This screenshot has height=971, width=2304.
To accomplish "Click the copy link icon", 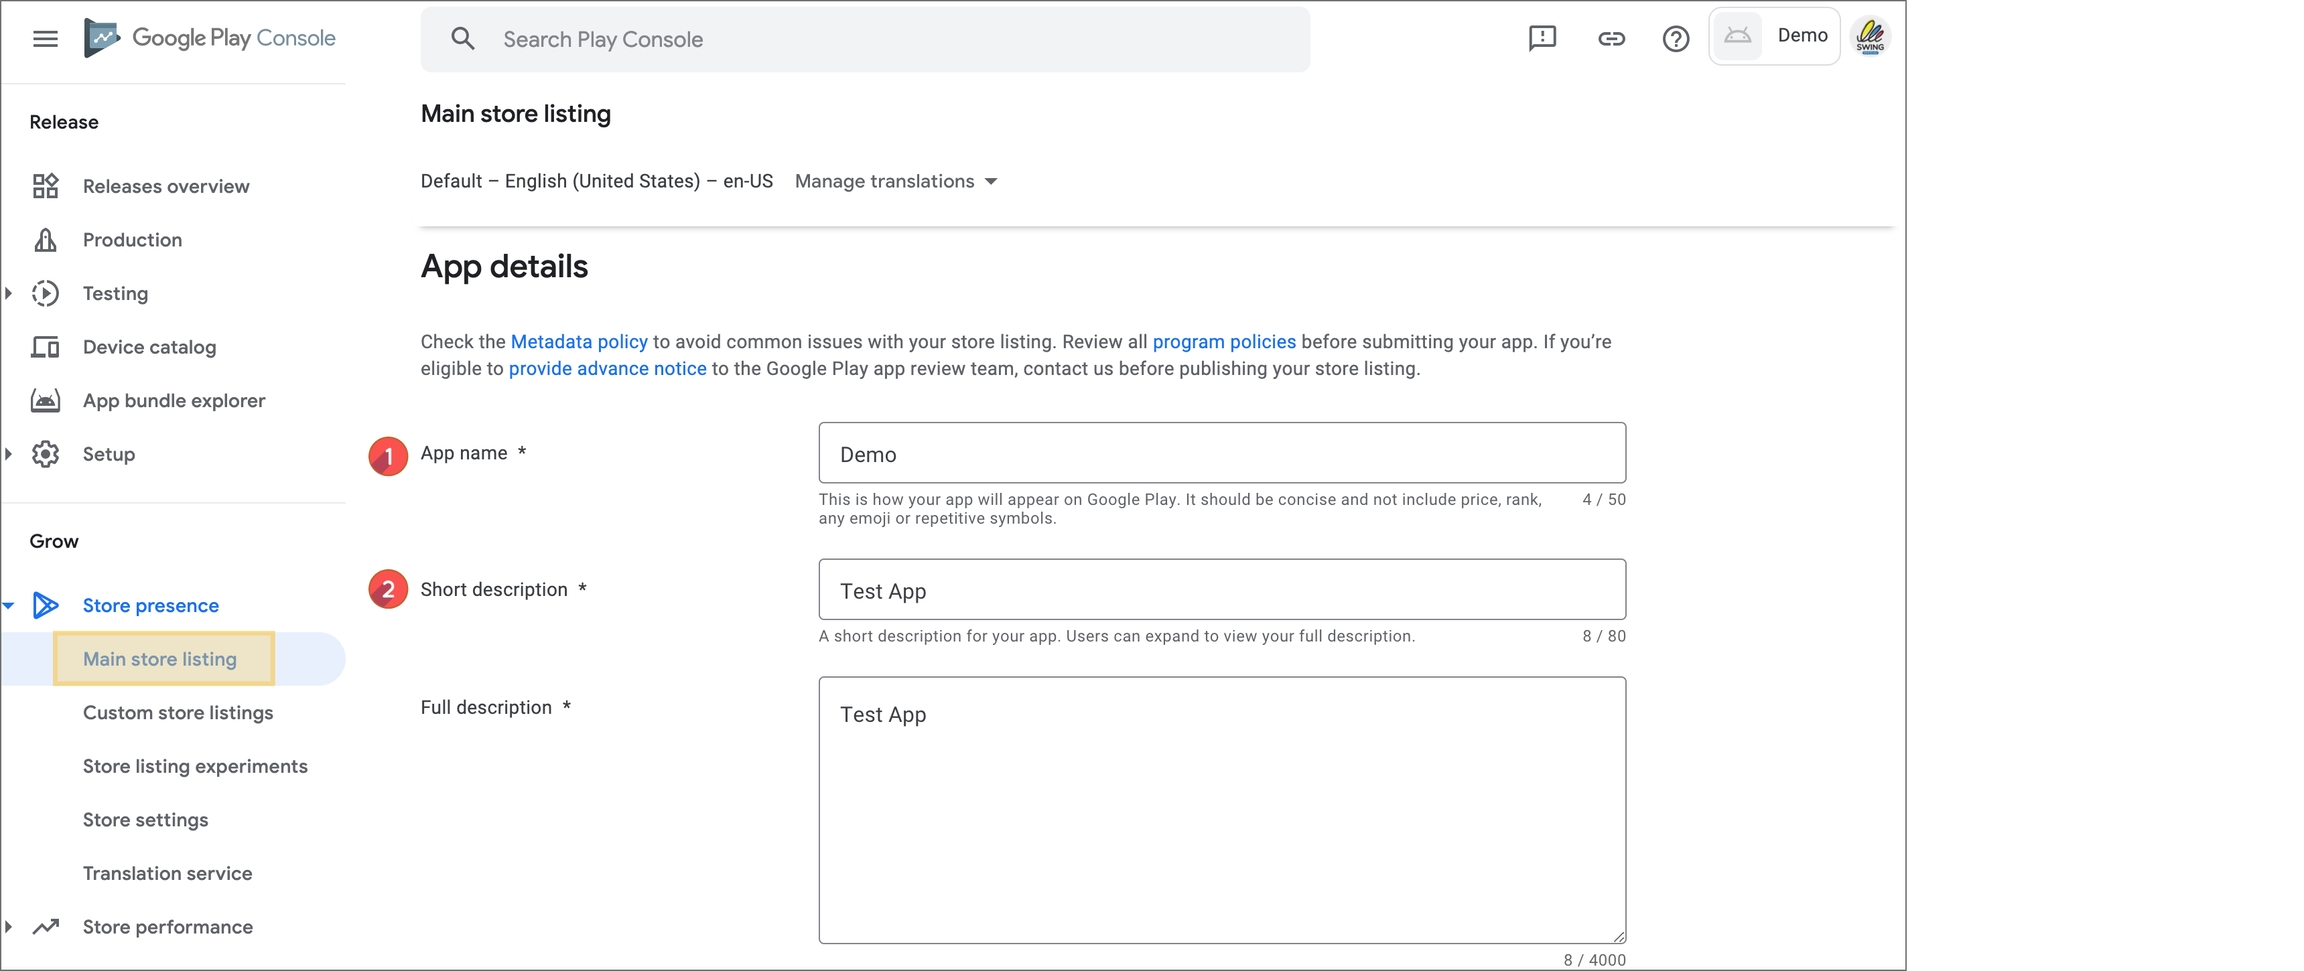I will click(1611, 39).
